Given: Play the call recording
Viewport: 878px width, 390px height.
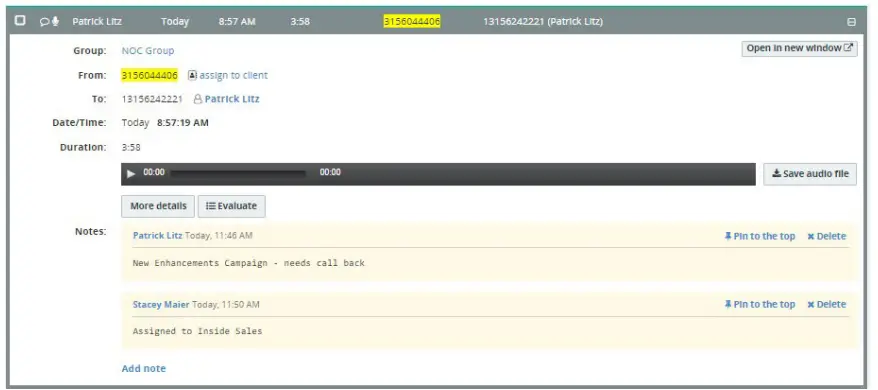Looking at the screenshot, I should [131, 173].
